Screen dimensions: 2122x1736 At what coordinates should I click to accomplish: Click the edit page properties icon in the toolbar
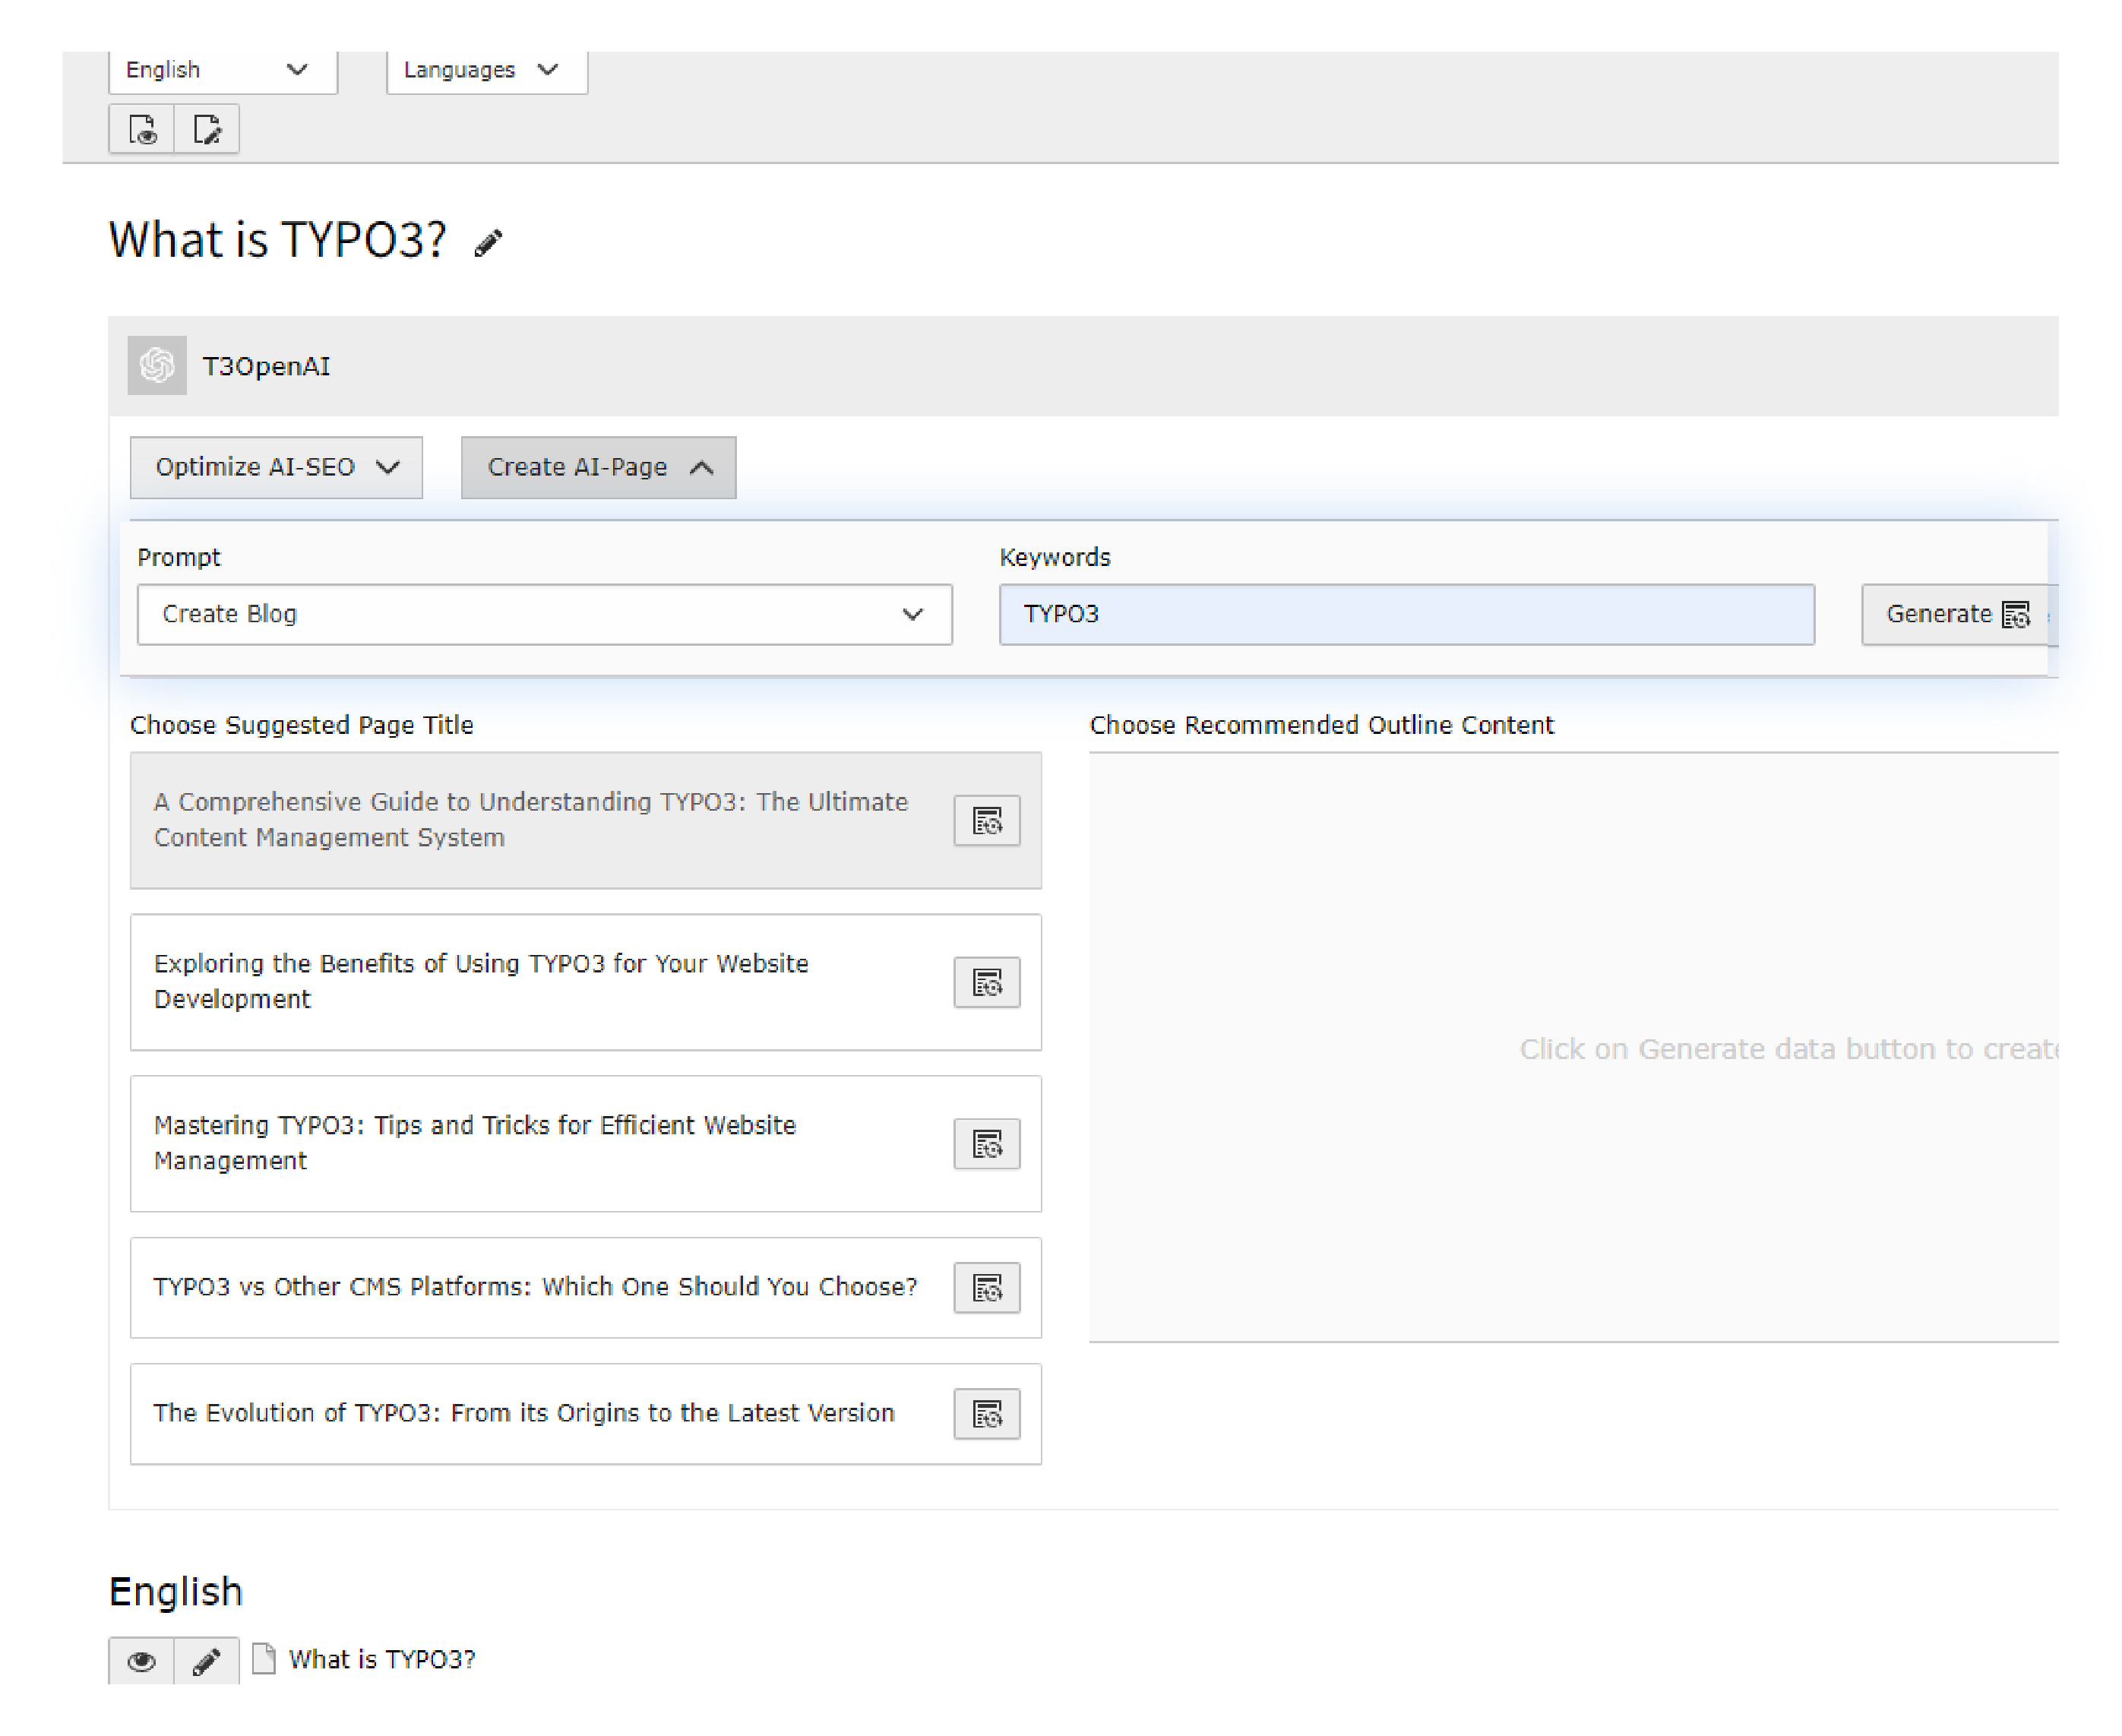click(206, 129)
